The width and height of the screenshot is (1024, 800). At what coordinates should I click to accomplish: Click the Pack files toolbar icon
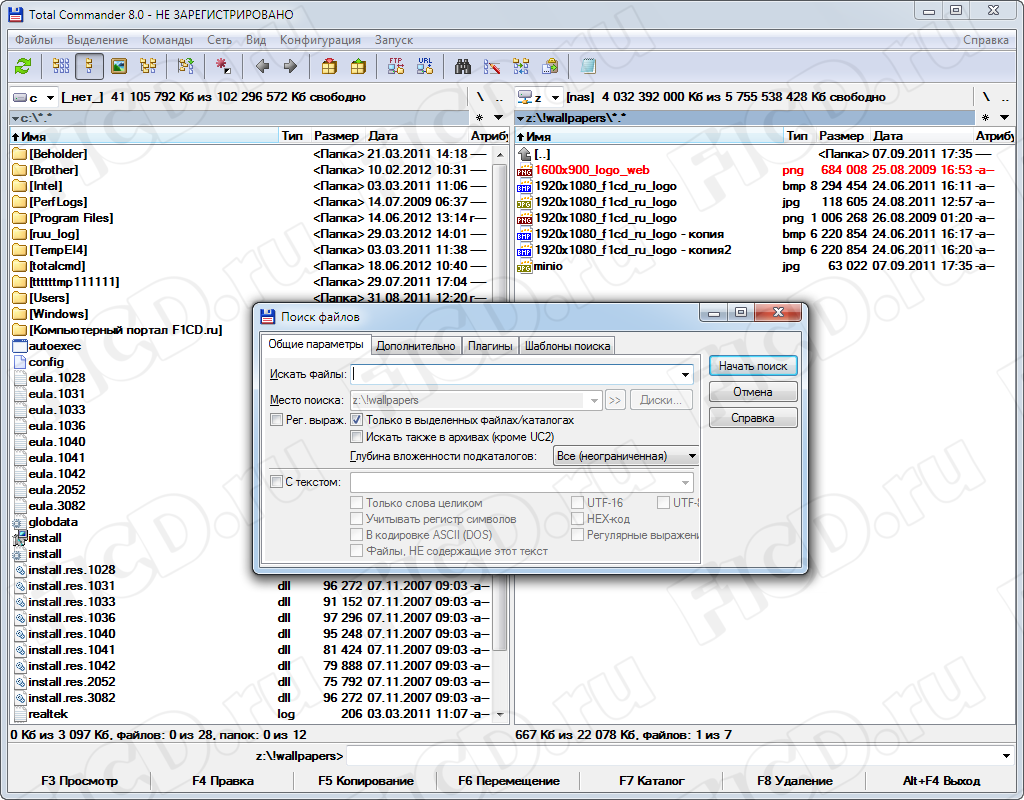329,66
